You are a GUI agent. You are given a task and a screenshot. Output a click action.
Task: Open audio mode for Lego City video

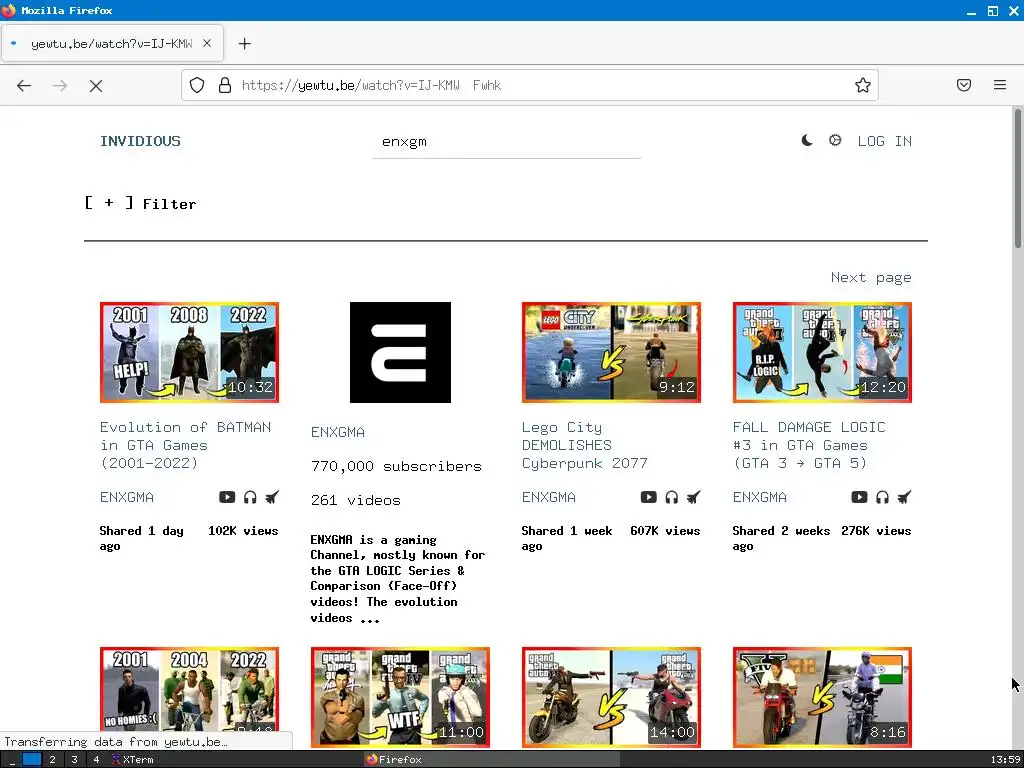(671, 497)
